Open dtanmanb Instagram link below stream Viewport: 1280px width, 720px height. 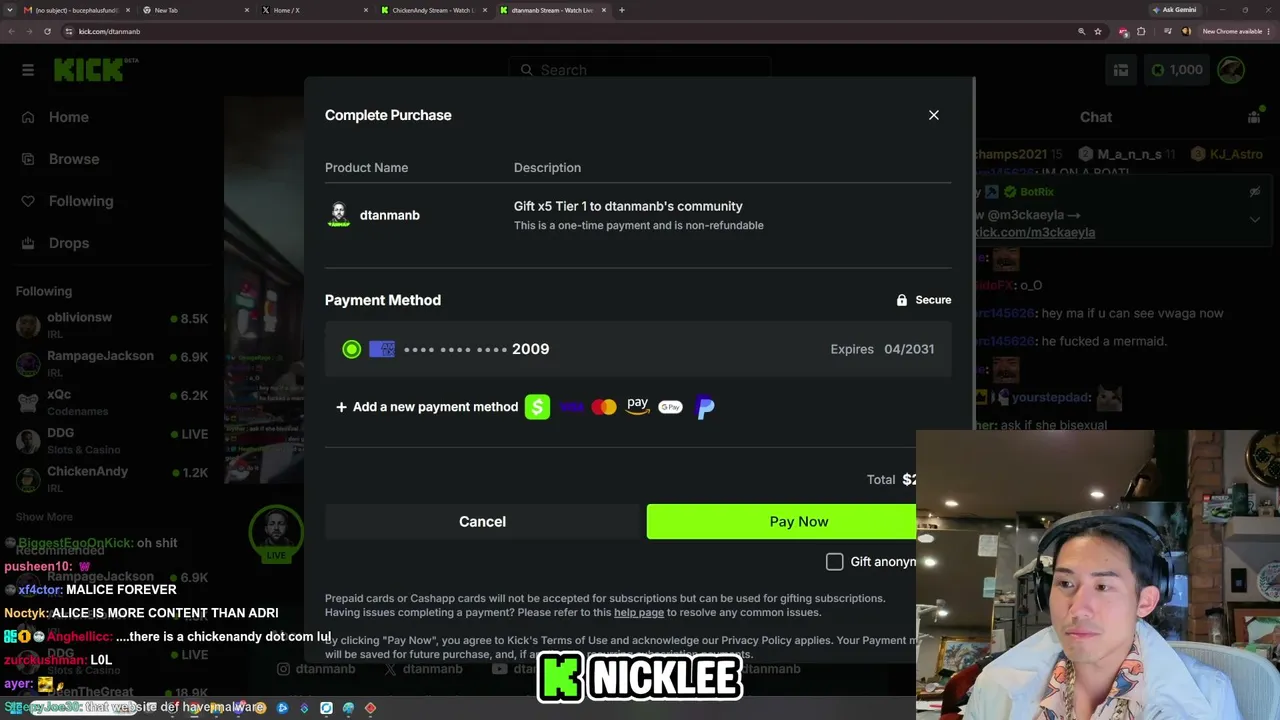pyautogui.click(x=316, y=669)
